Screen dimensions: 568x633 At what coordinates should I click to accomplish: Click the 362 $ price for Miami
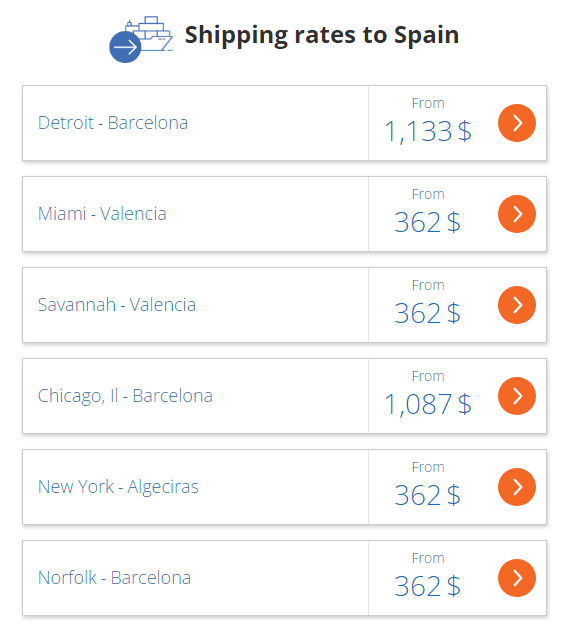click(428, 222)
